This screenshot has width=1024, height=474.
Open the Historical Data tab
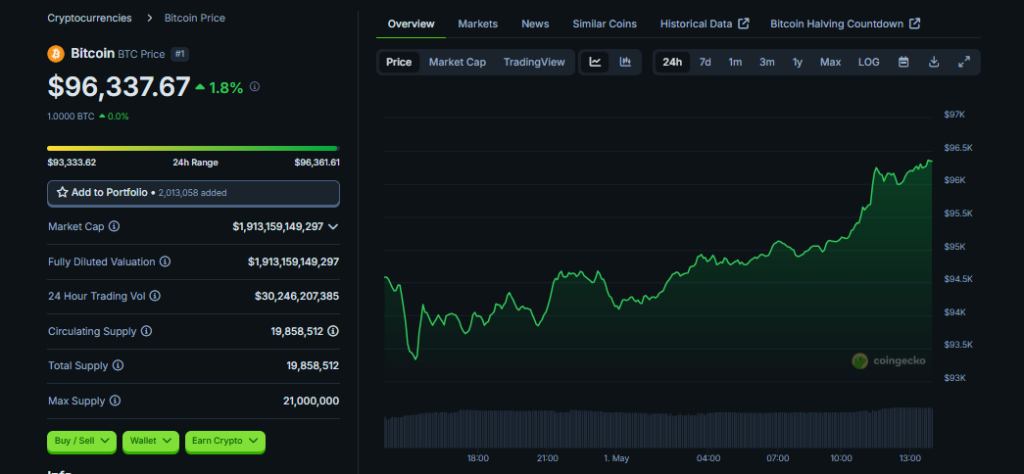[705, 24]
